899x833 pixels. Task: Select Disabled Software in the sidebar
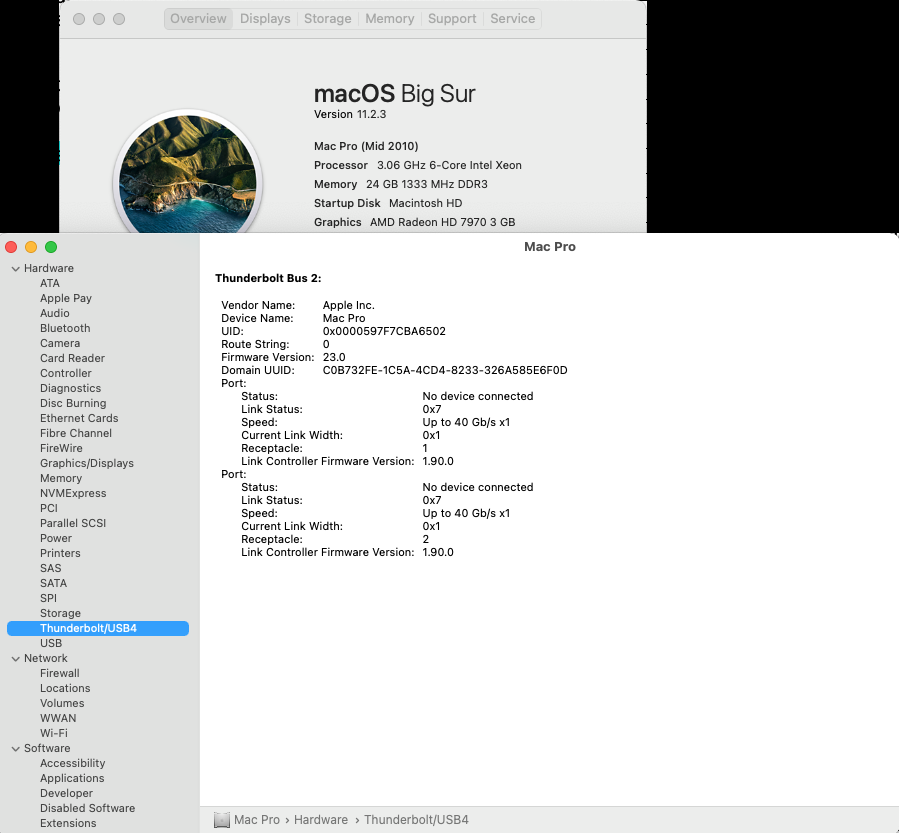tap(87, 808)
